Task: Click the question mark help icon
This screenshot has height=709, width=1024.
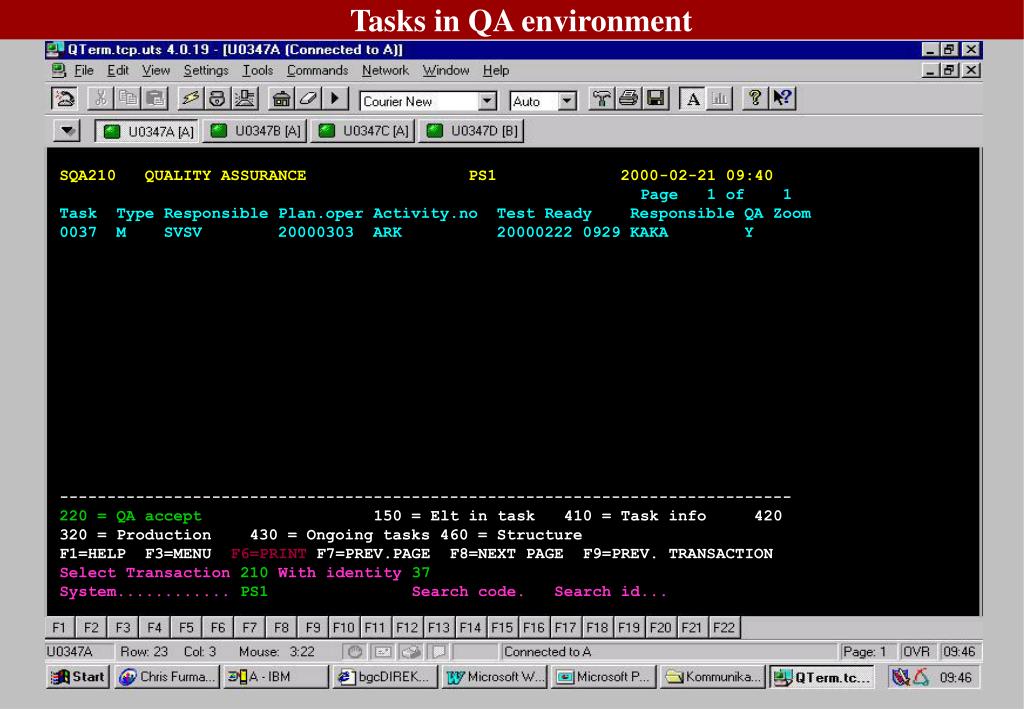Action: [x=758, y=101]
